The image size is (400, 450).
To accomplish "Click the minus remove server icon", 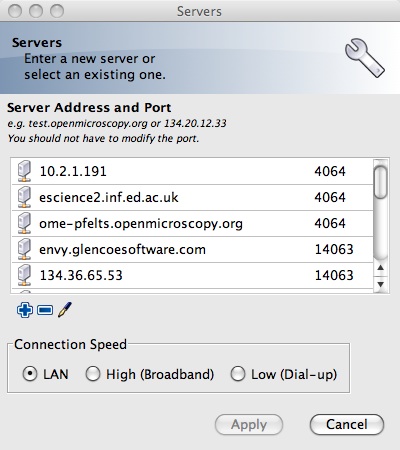I will pyautogui.click(x=45, y=310).
